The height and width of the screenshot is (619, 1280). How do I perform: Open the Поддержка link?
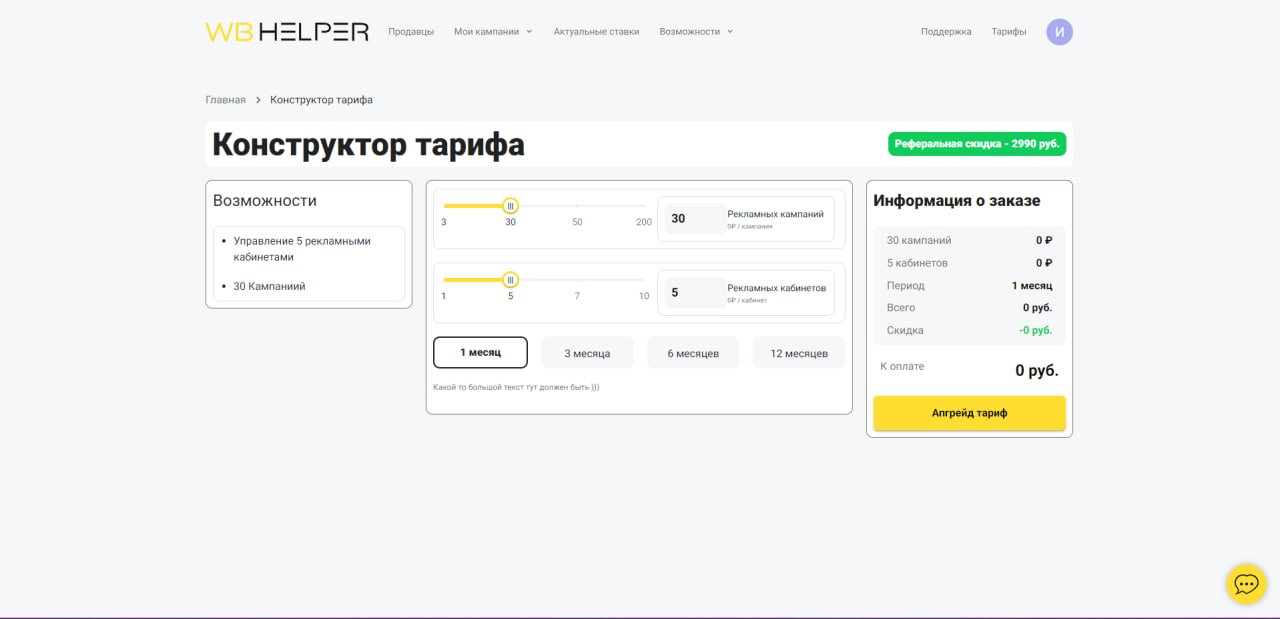946,32
